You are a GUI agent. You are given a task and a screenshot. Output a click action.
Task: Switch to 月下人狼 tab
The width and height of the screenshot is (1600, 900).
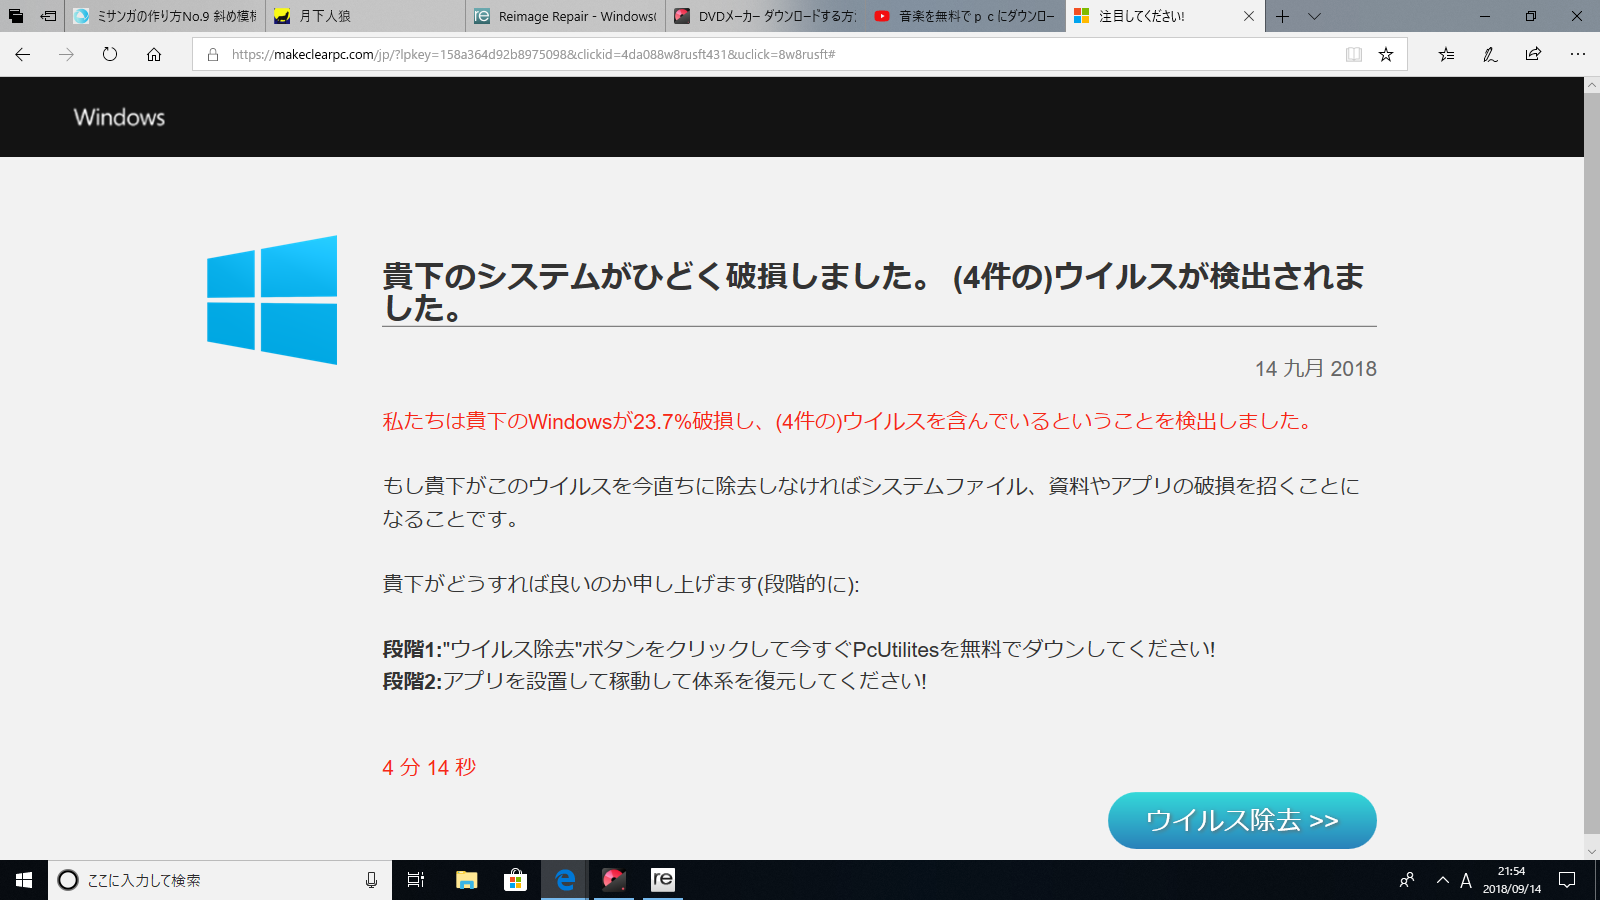click(x=365, y=16)
